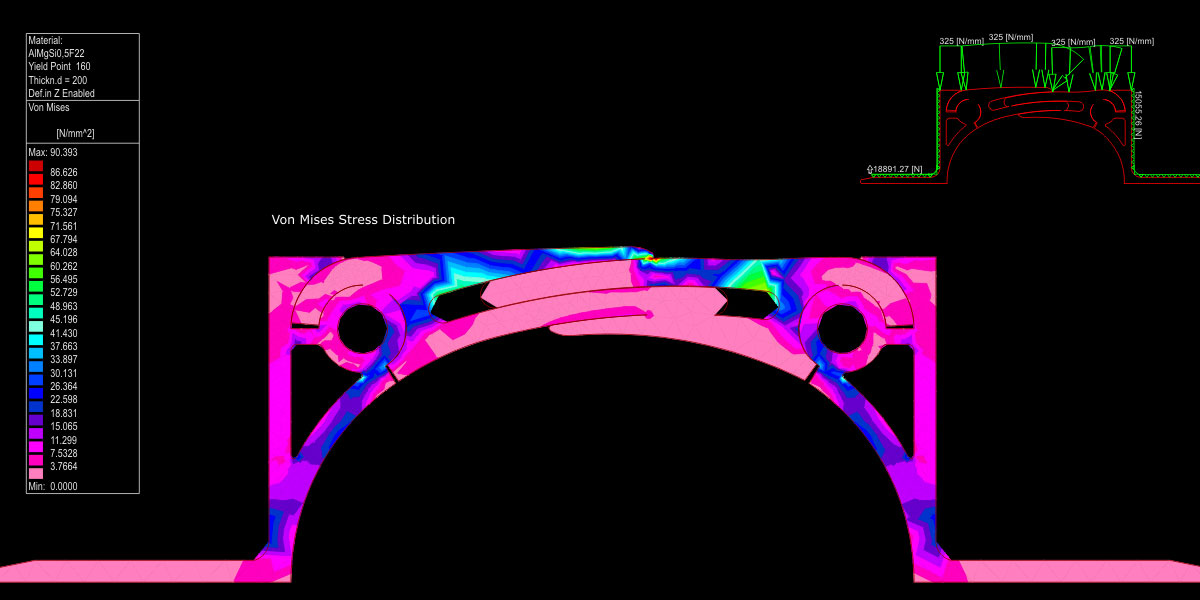Click the vertical 15055.26 [N] force label
The height and width of the screenshot is (600, 1200).
(x=1137, y=114)
